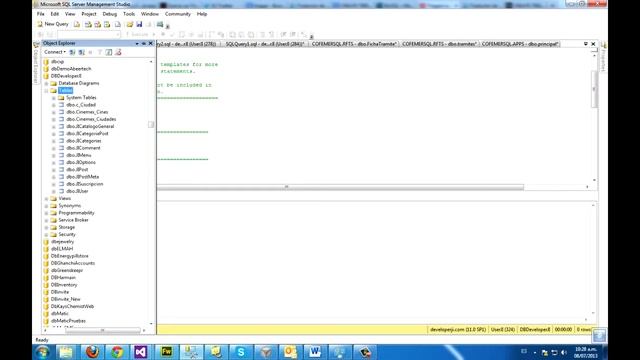The height and width of the screenshot is (360, 640).
Task: Open the File menu
Action: [40, 14]
